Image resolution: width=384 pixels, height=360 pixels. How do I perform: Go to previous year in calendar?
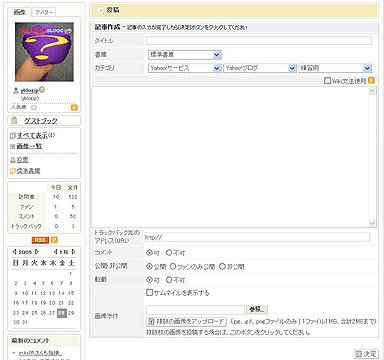[x=14, y=252]
